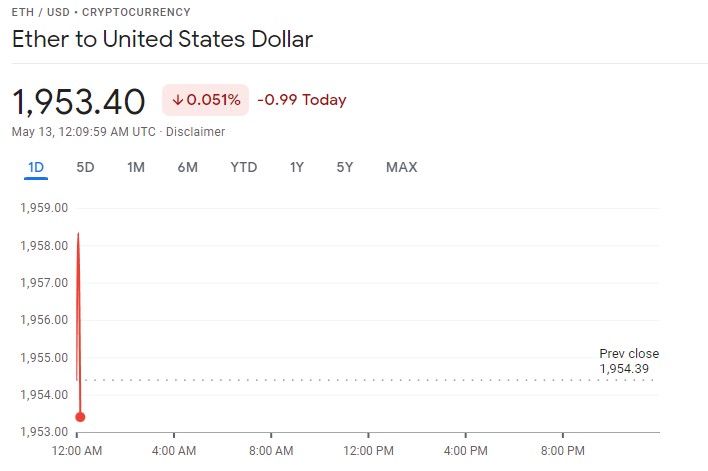Click the -0.99 Today change text
This screenshot has height=471, width=708.
[301, 100]
